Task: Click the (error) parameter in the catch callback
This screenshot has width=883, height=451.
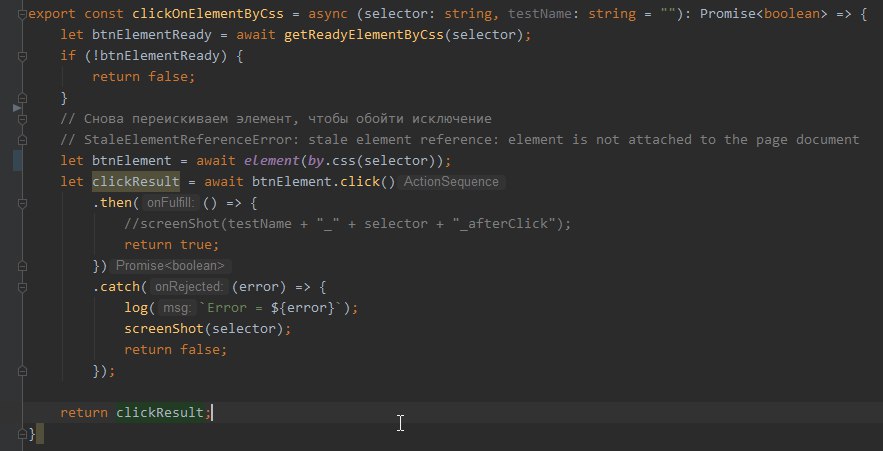Action: 259,287
